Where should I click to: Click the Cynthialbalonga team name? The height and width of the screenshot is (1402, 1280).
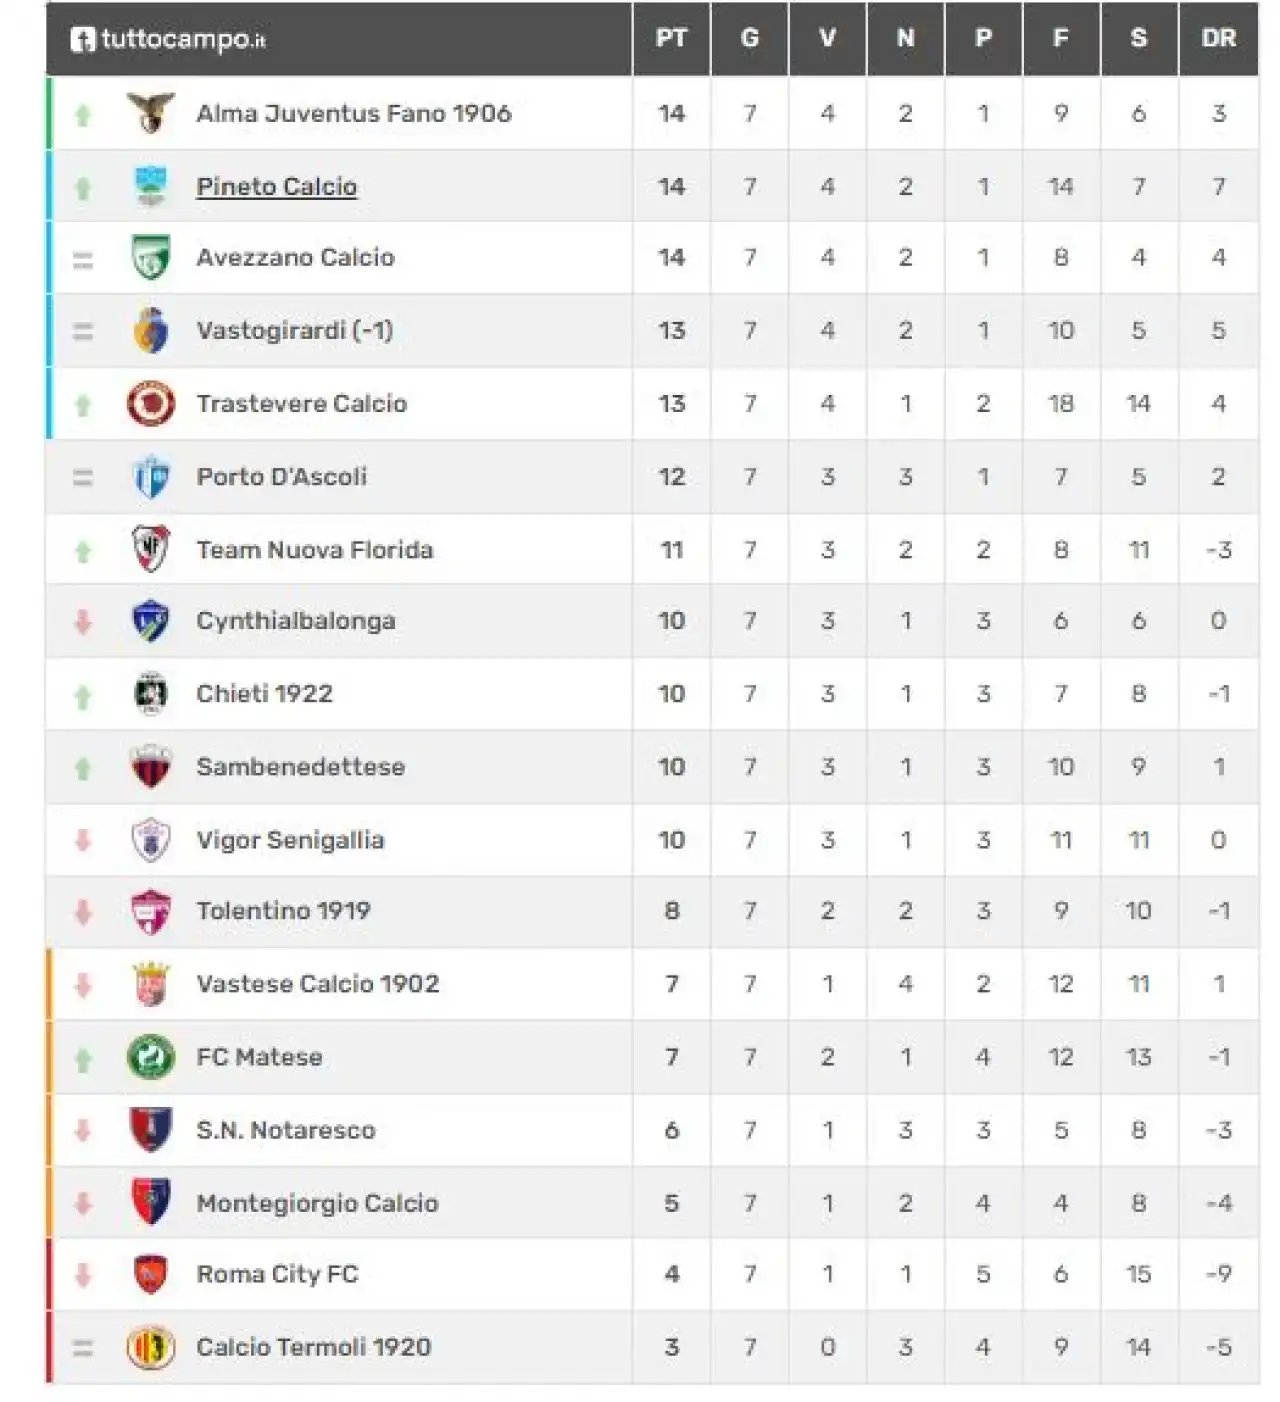[296, 621]
